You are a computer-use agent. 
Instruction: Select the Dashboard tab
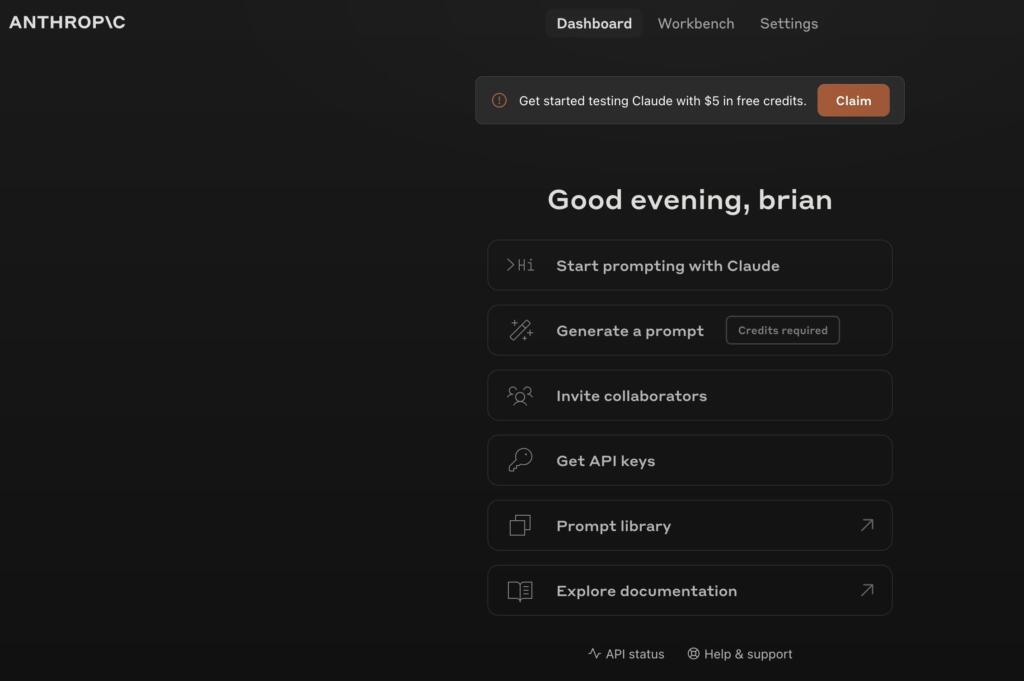(x=594, y=23)
